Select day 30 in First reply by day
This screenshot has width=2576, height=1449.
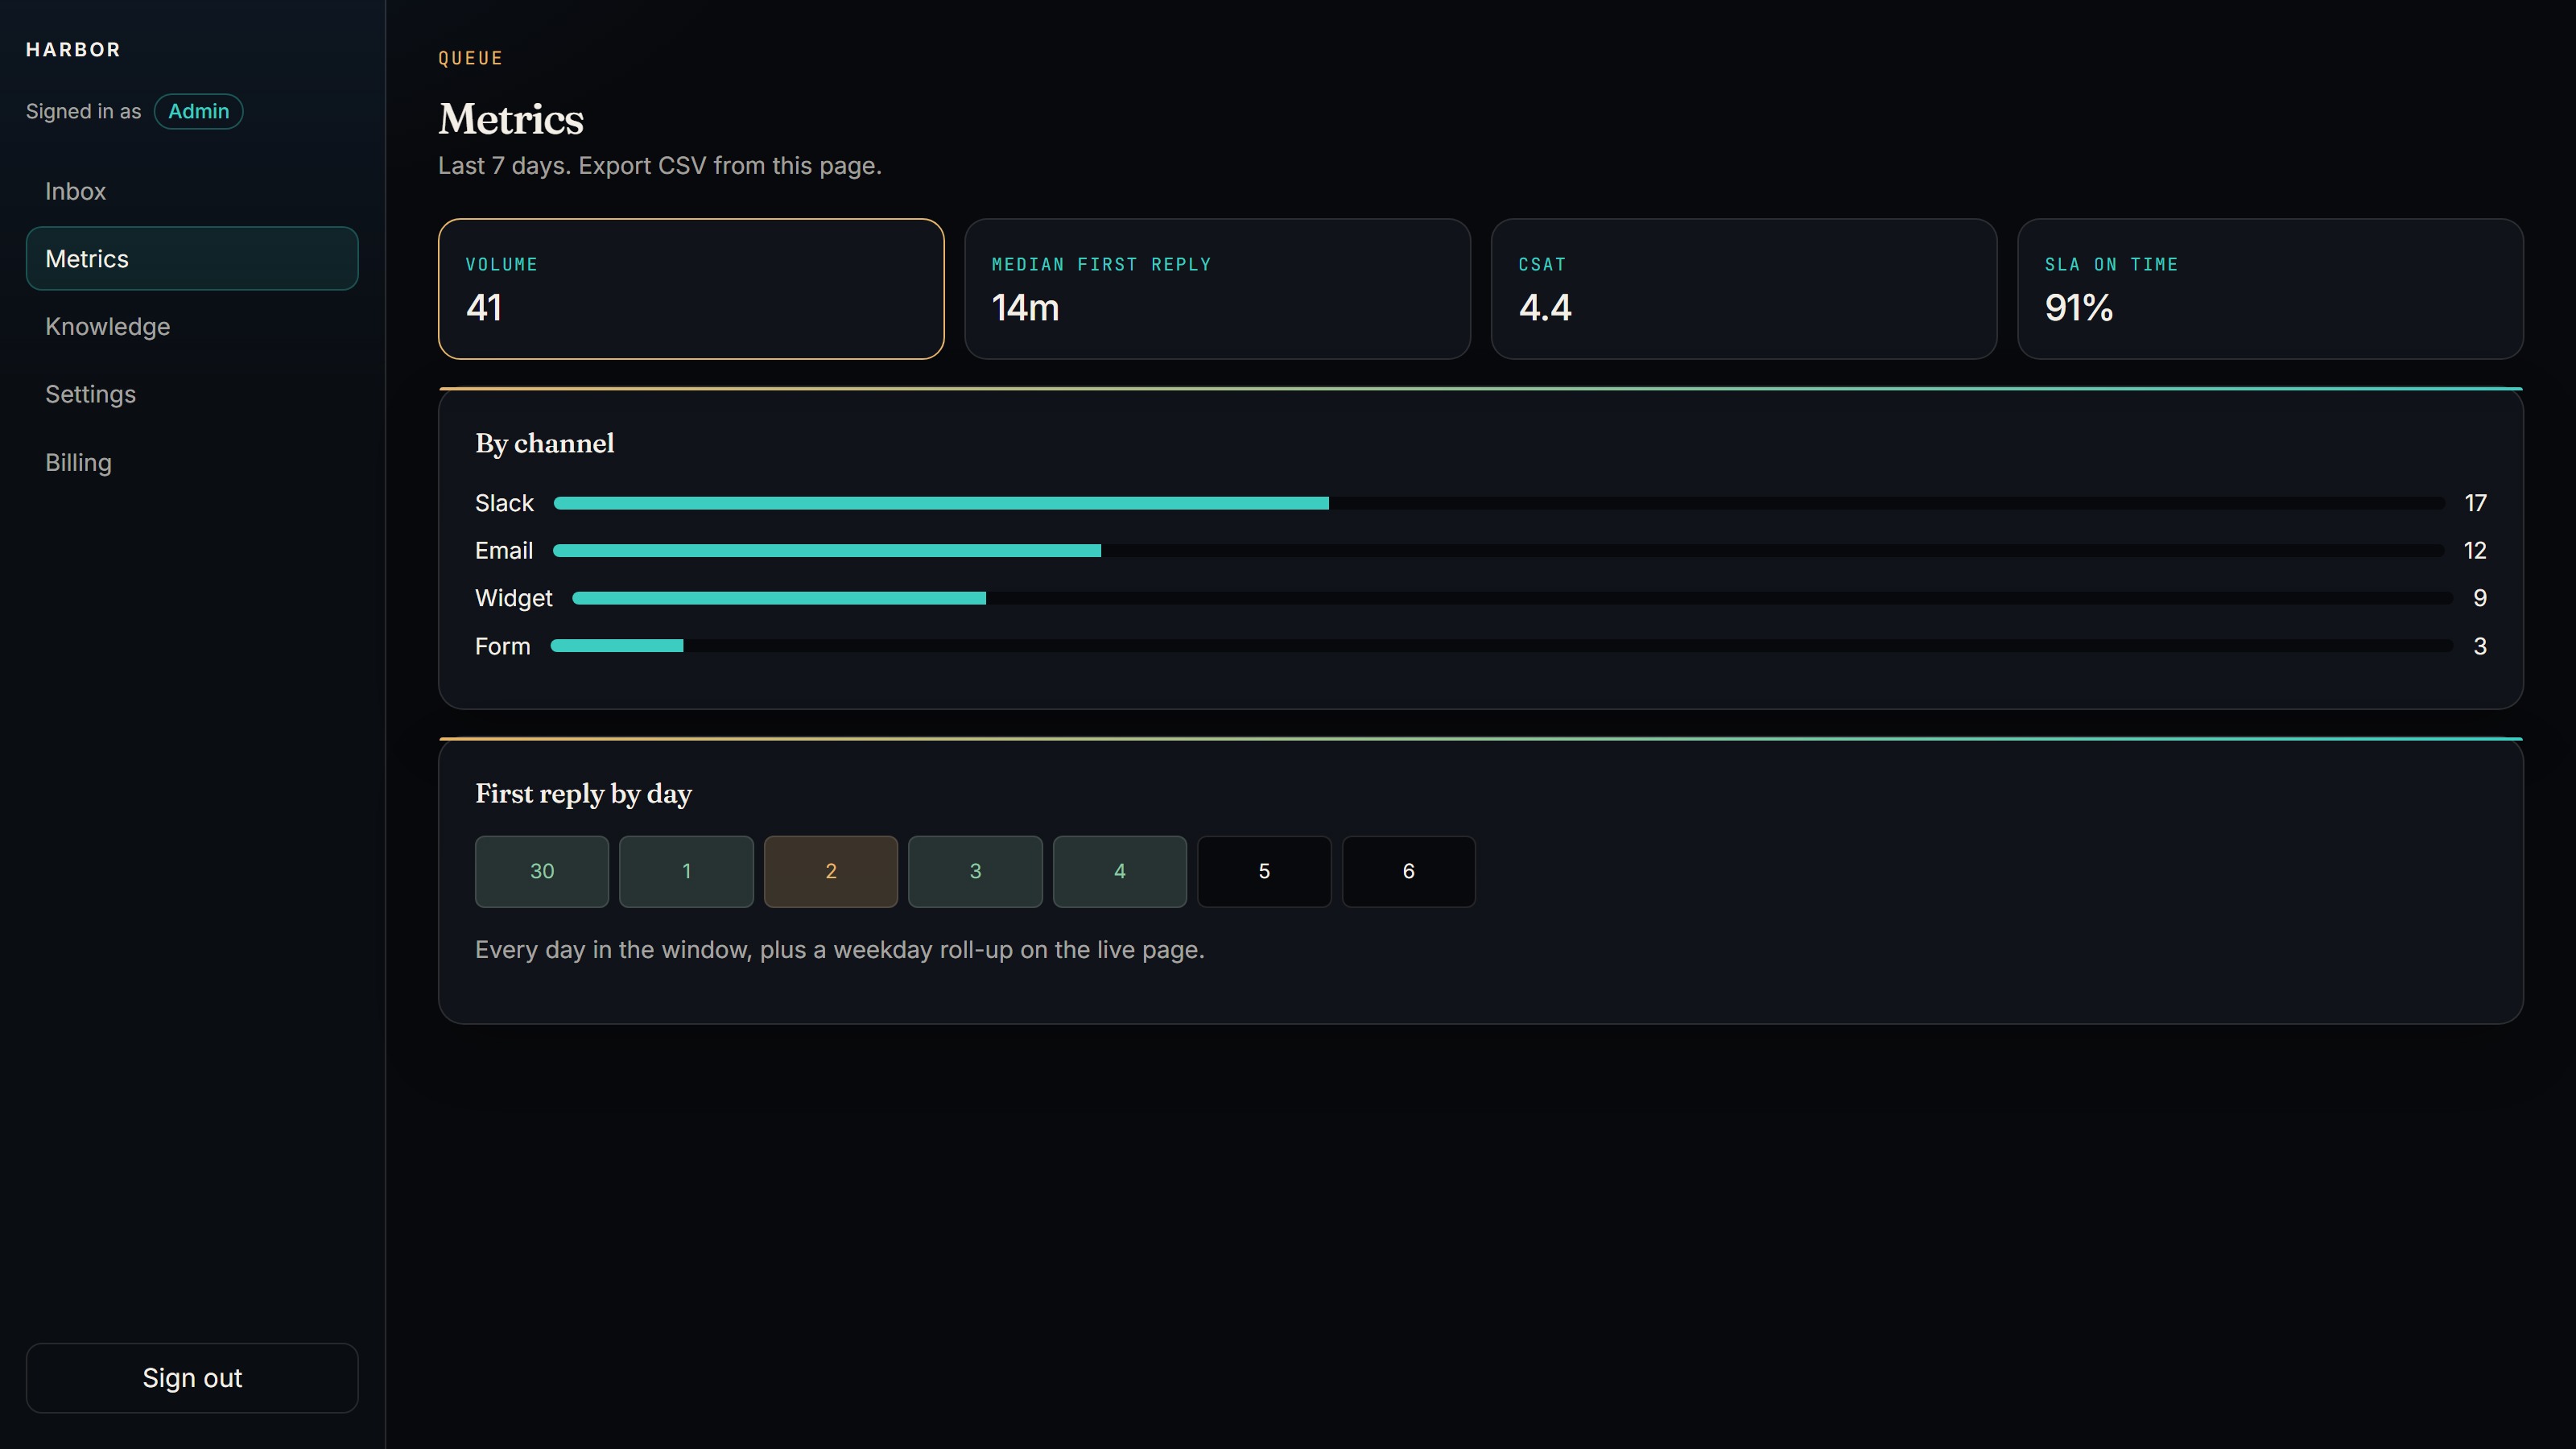pos(542,871)
